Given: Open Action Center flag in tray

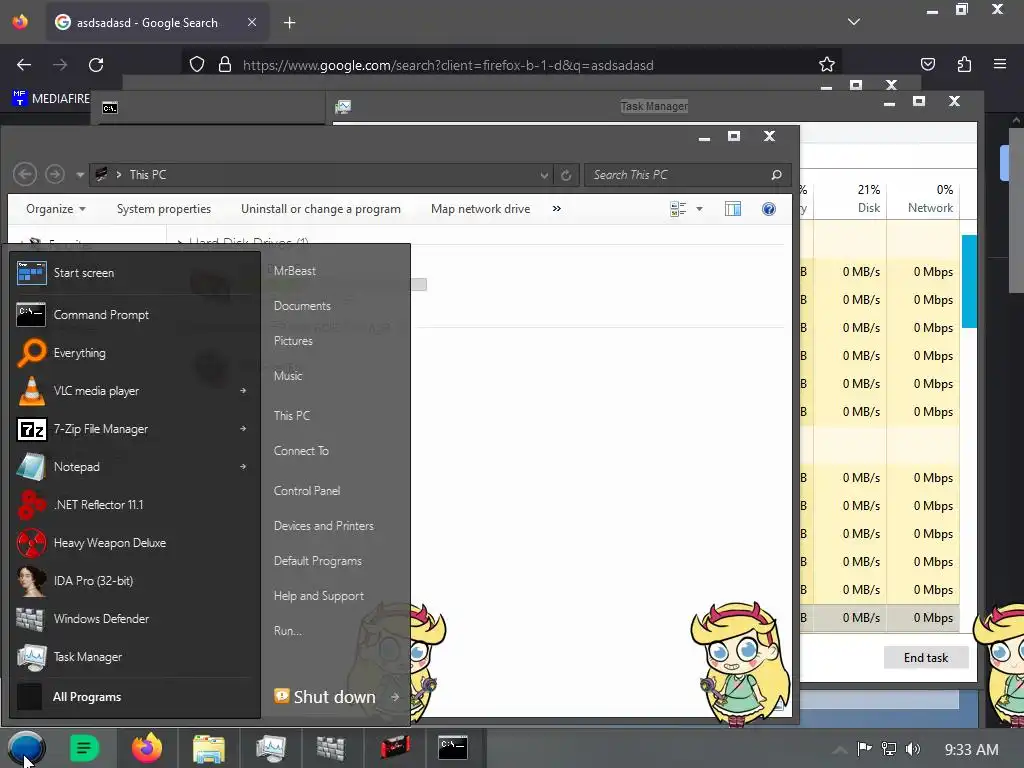Looking at the screenshot, I should tap(864, 749).
